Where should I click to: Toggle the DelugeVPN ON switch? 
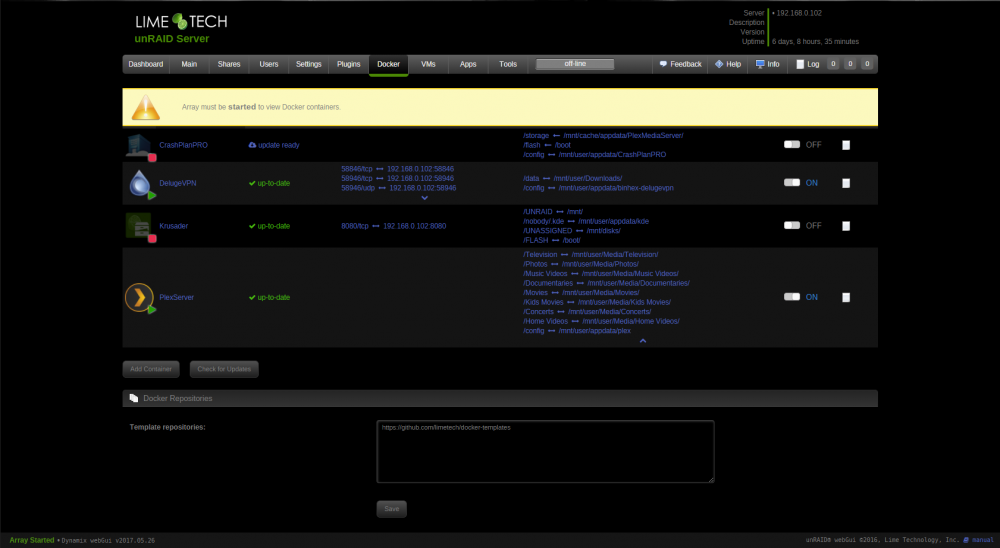[791, 182]
